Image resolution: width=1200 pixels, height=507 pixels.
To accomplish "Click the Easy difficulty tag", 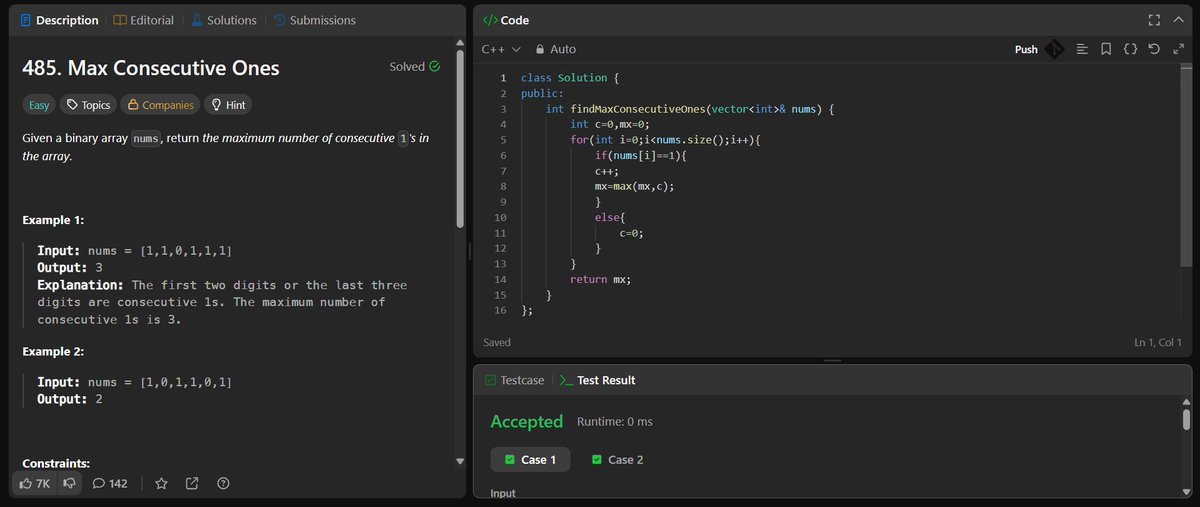I will 39,105.
